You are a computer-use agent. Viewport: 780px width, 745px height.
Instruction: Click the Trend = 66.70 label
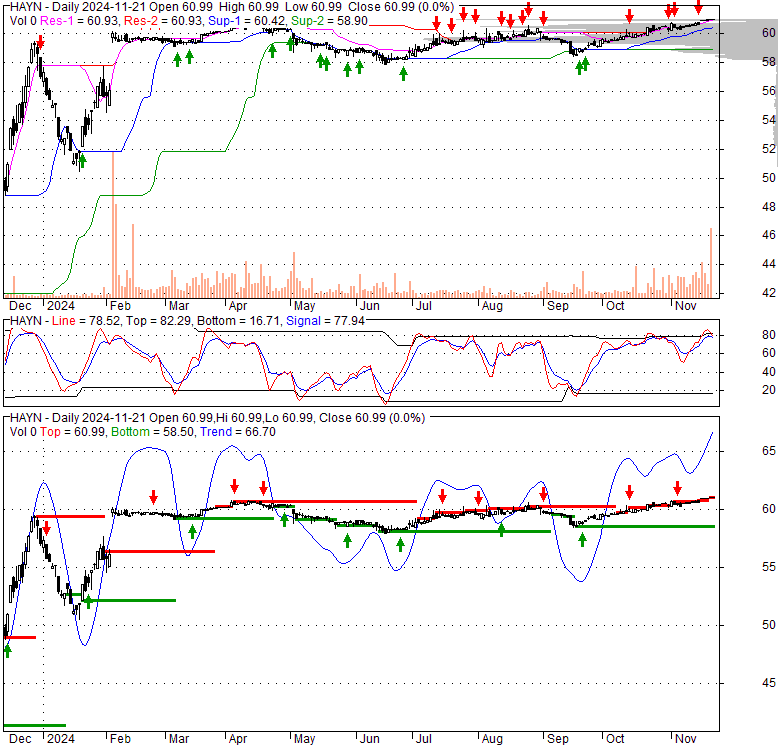coord(238,432)
